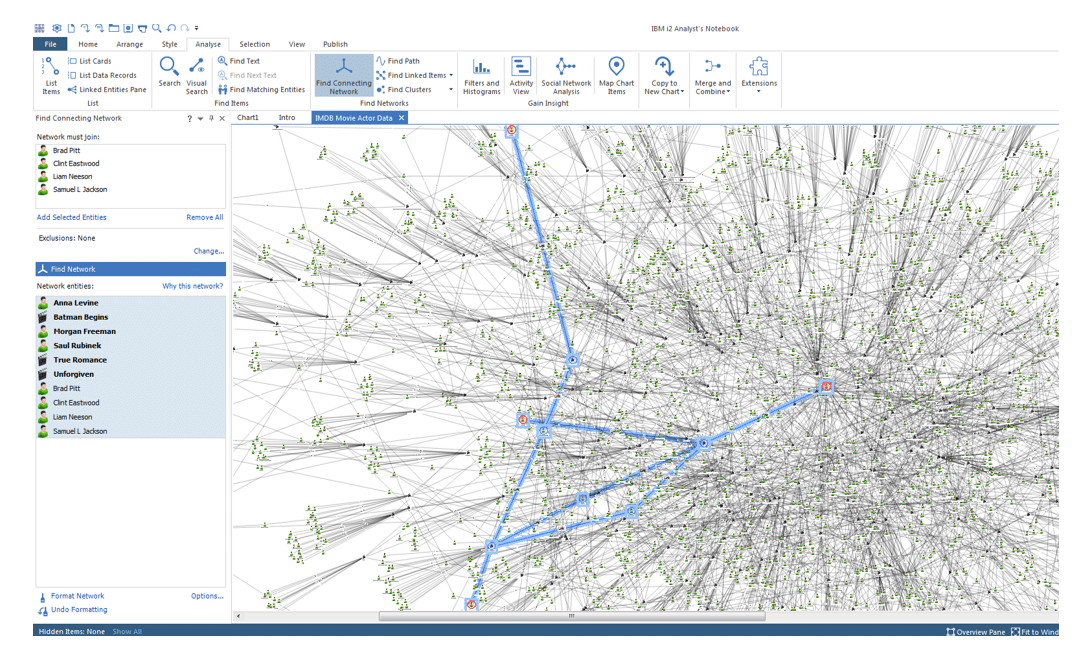The height and width of the screenshot is (655, 1087).
Task: Close the IMDB Movie Actor Data tab
Action: (x=401, y=118)
